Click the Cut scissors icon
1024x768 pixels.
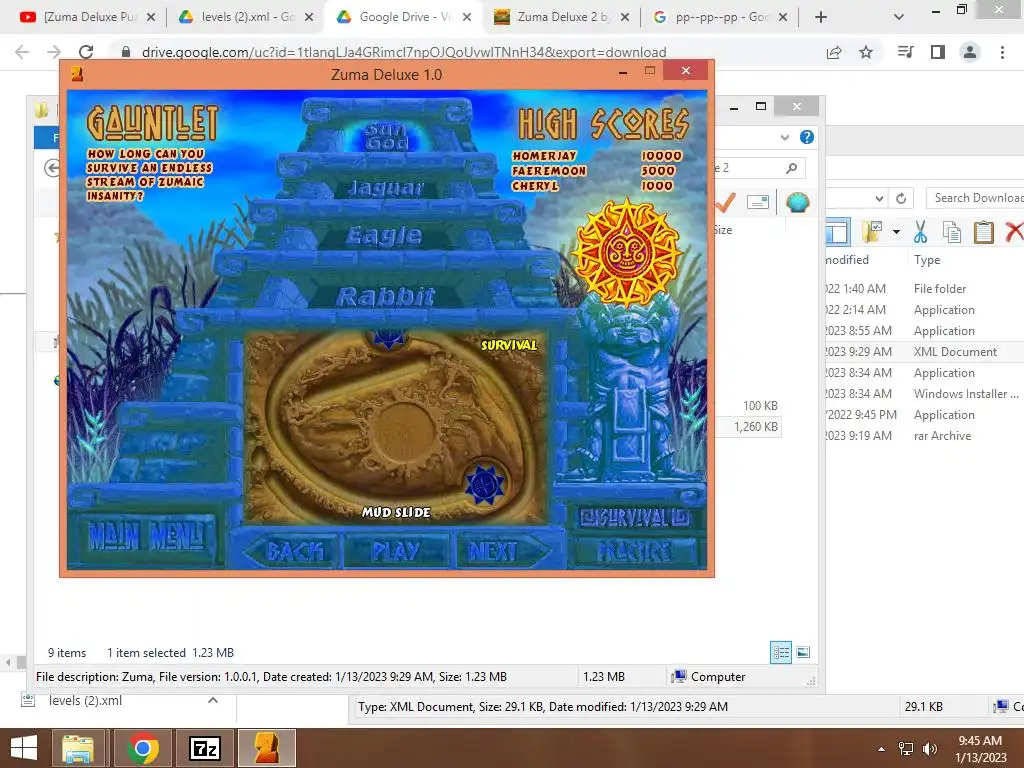coord(920,232)
